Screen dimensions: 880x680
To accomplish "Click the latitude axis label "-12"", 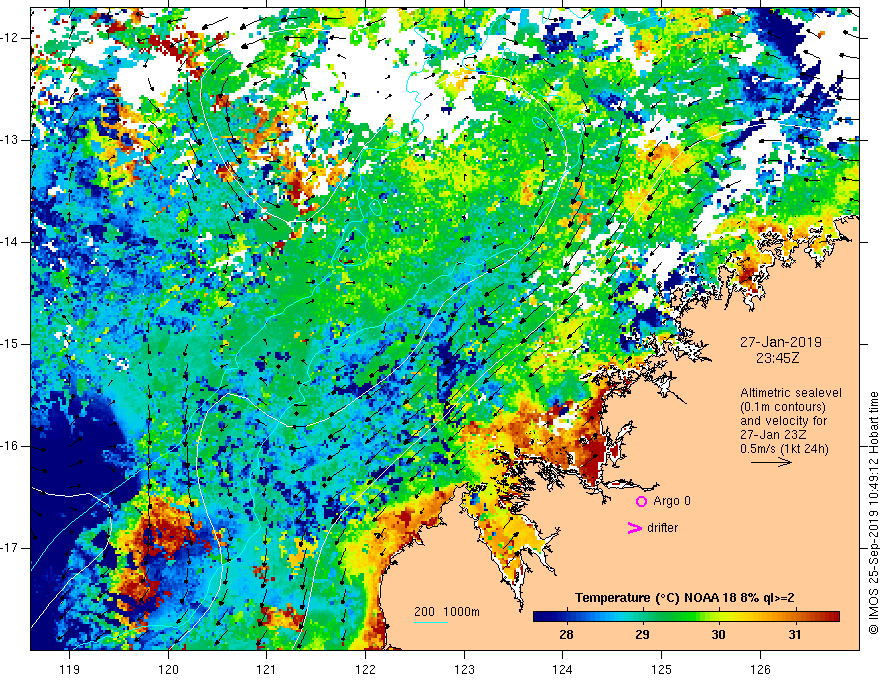I will 11,38.
